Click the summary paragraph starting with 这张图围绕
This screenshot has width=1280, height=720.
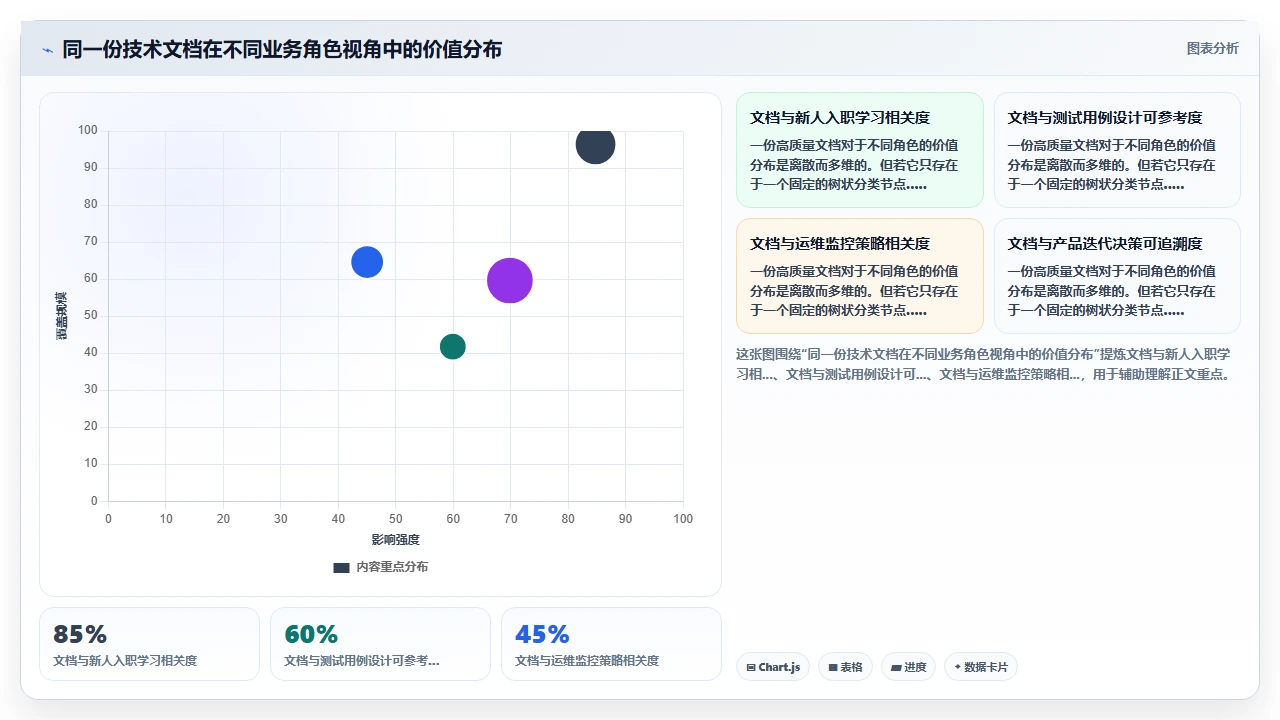coord(984,364)
